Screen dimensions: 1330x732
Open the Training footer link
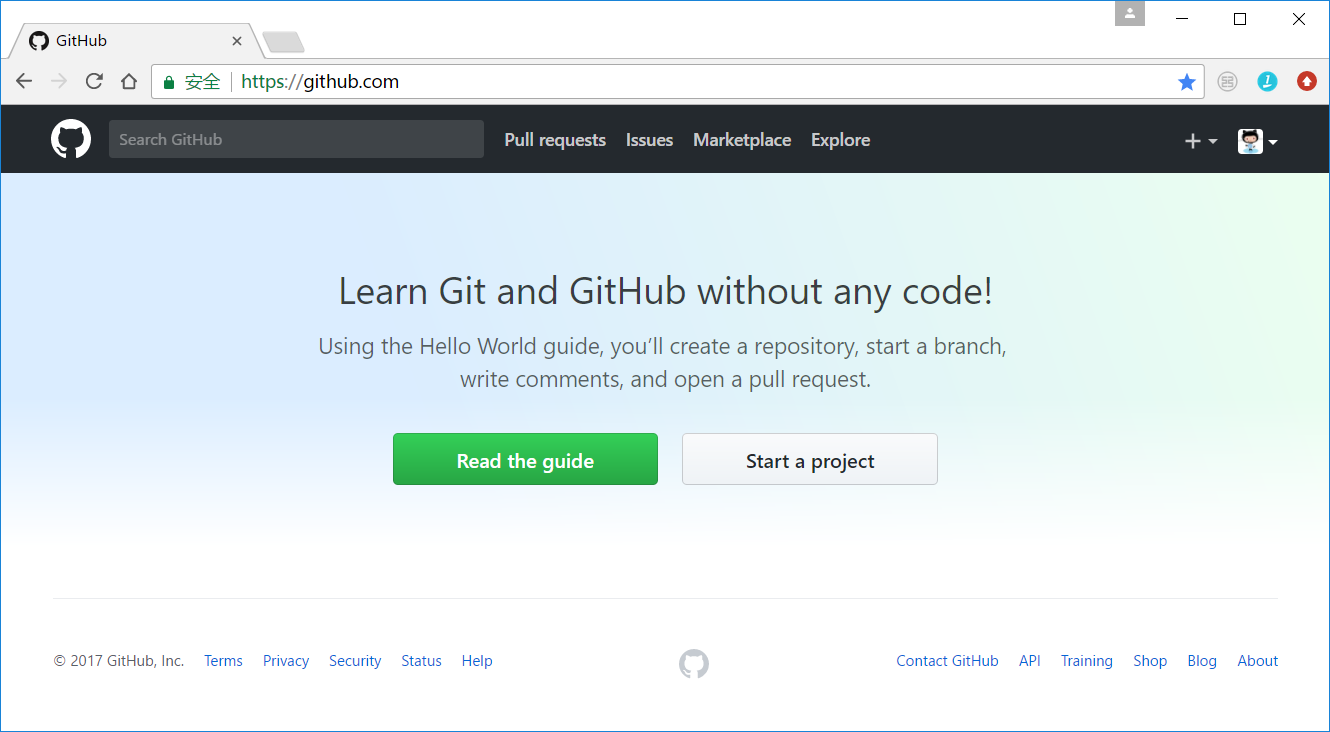pos(1087,661)
